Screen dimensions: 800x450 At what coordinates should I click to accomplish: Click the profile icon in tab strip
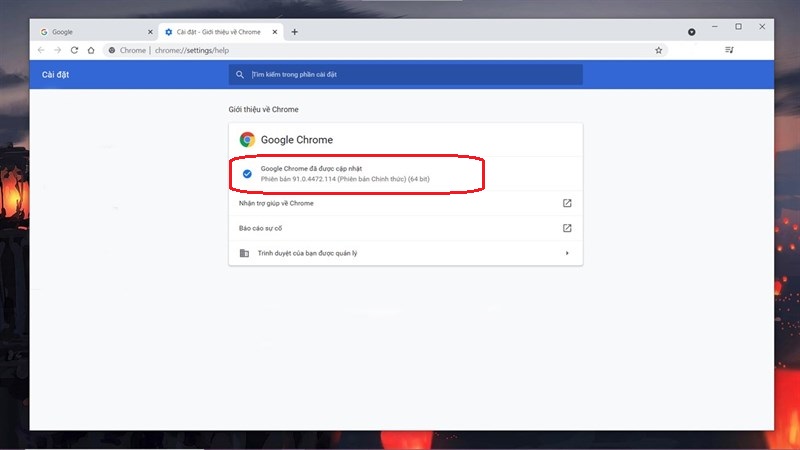coord(691,32)
